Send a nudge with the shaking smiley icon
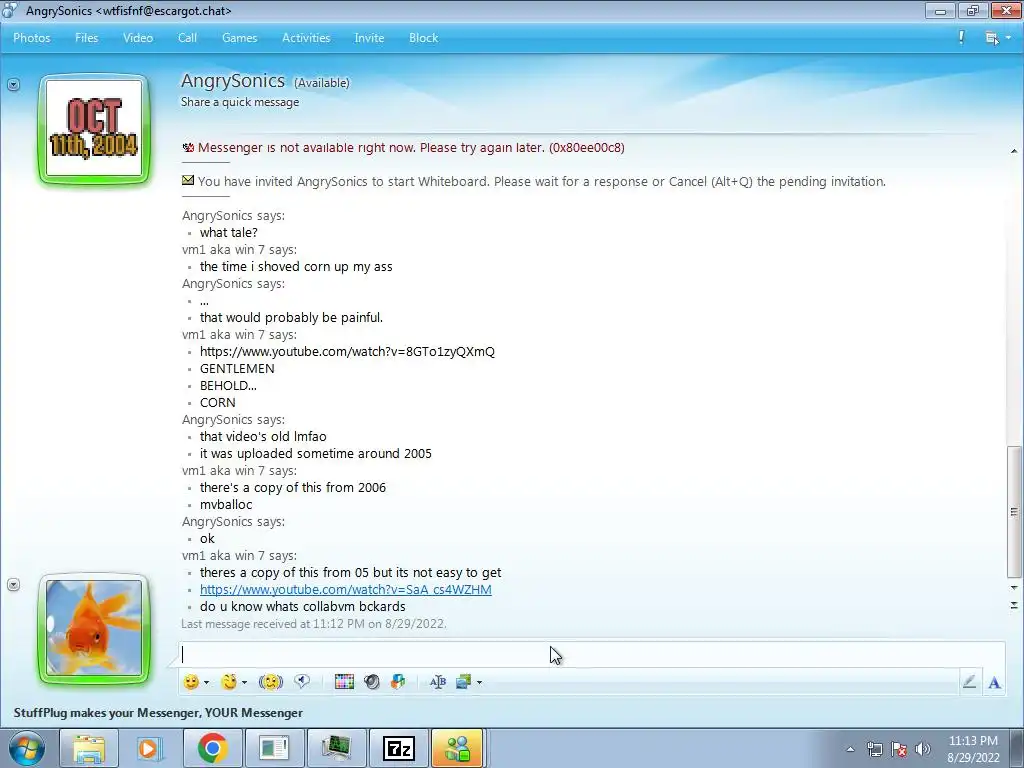Viewport: 1024px width, 768px height. [270, 682]
